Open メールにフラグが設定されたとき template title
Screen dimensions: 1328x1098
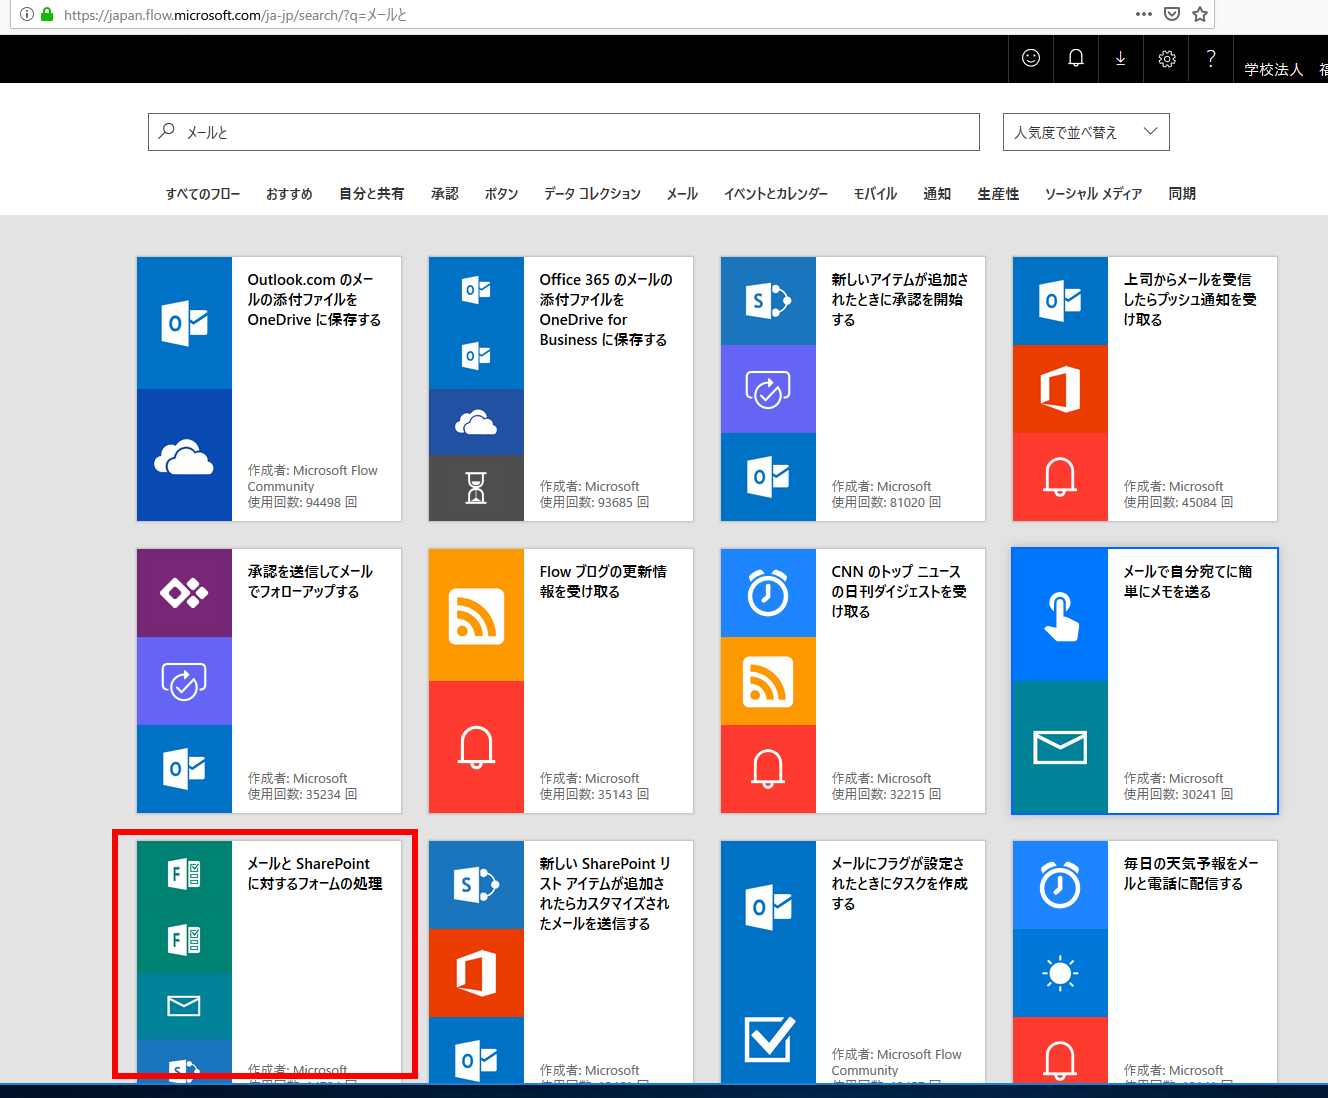(899, 884)
